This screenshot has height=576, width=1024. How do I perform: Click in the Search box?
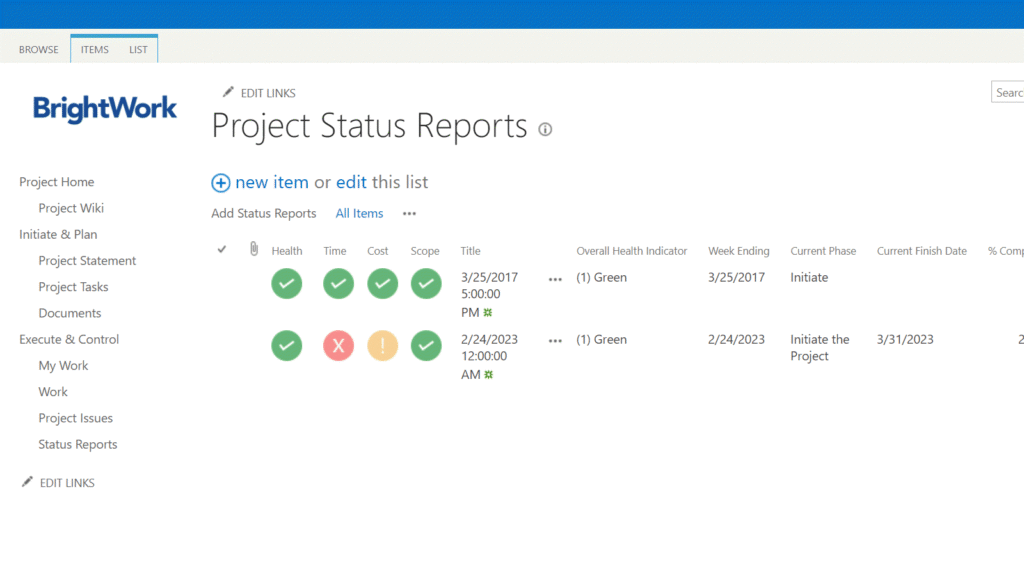pos(1008,92)
